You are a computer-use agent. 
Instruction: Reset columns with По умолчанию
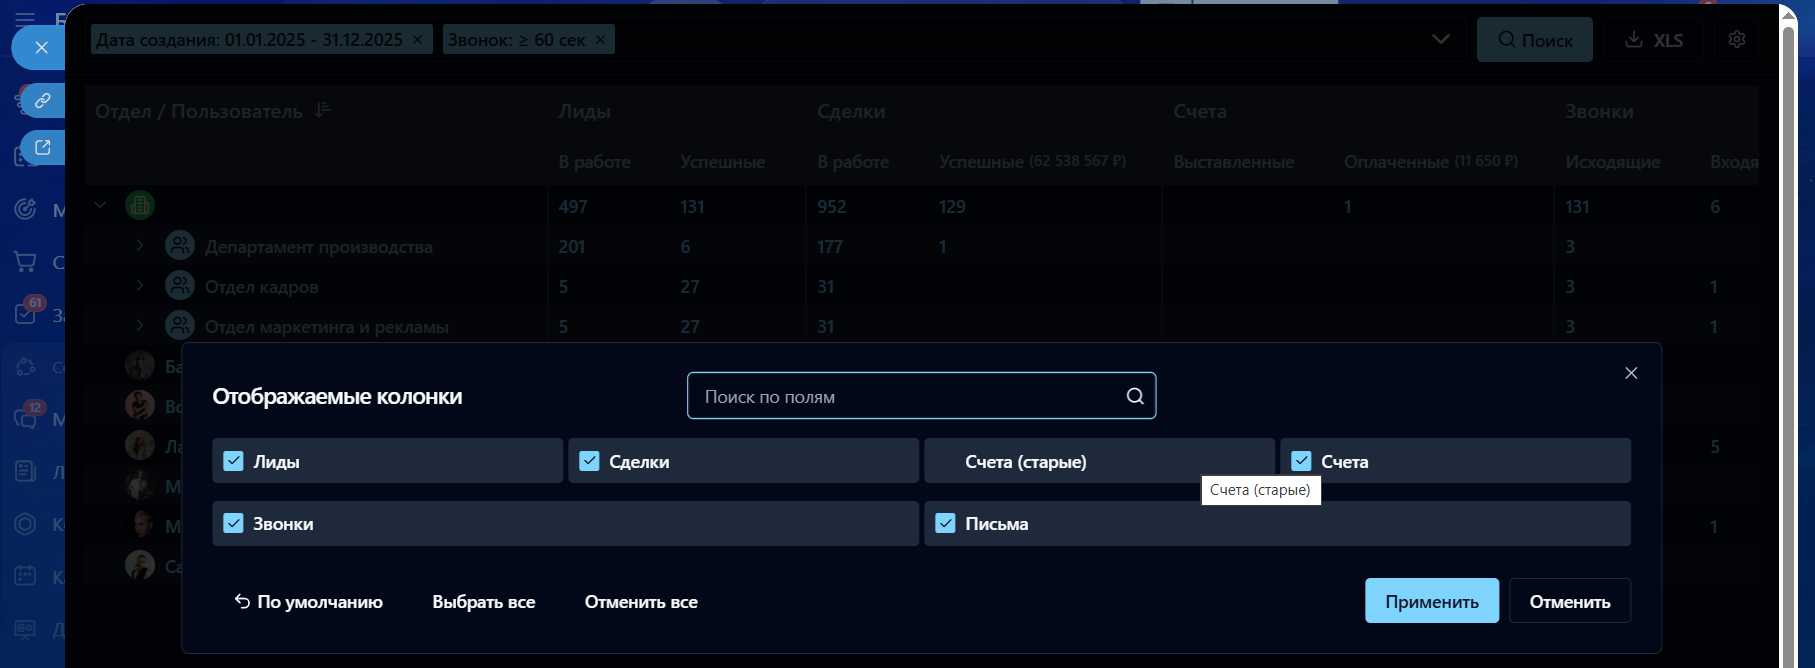[x=308, y=601]
